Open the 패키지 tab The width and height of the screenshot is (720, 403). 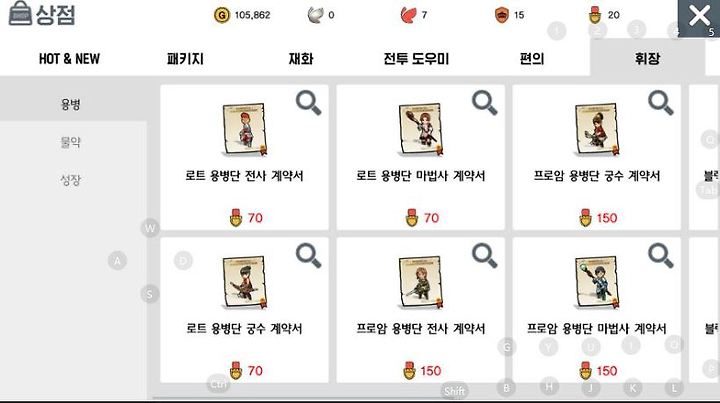pos(185,59)
